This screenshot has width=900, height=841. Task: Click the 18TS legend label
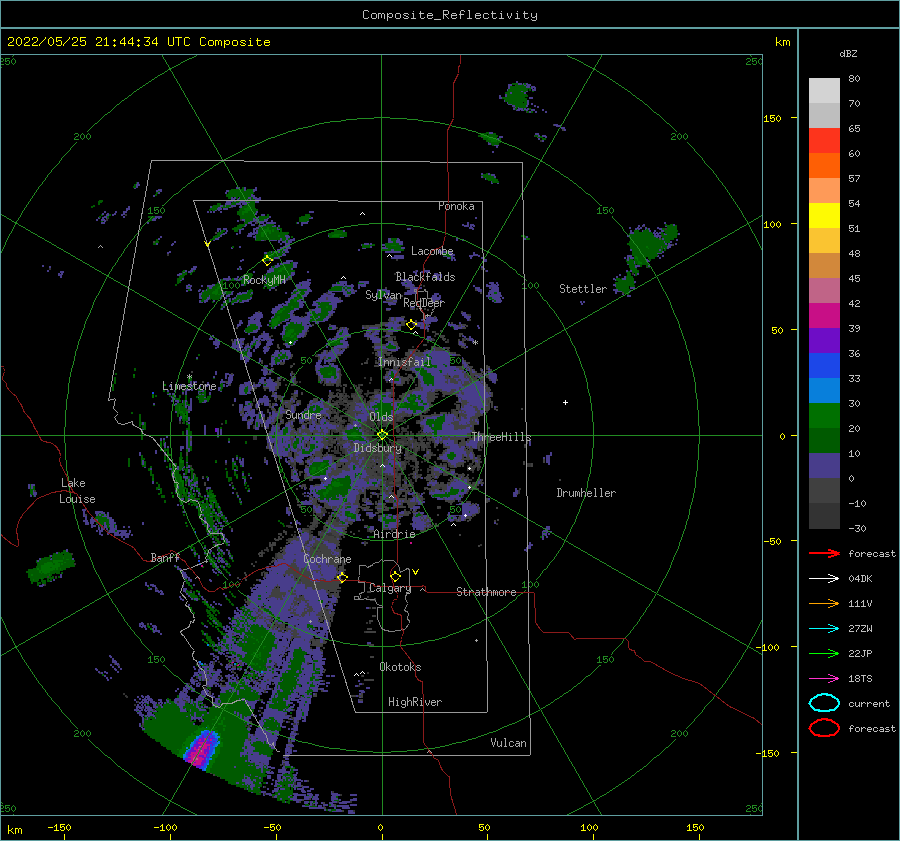pos(860,679)
